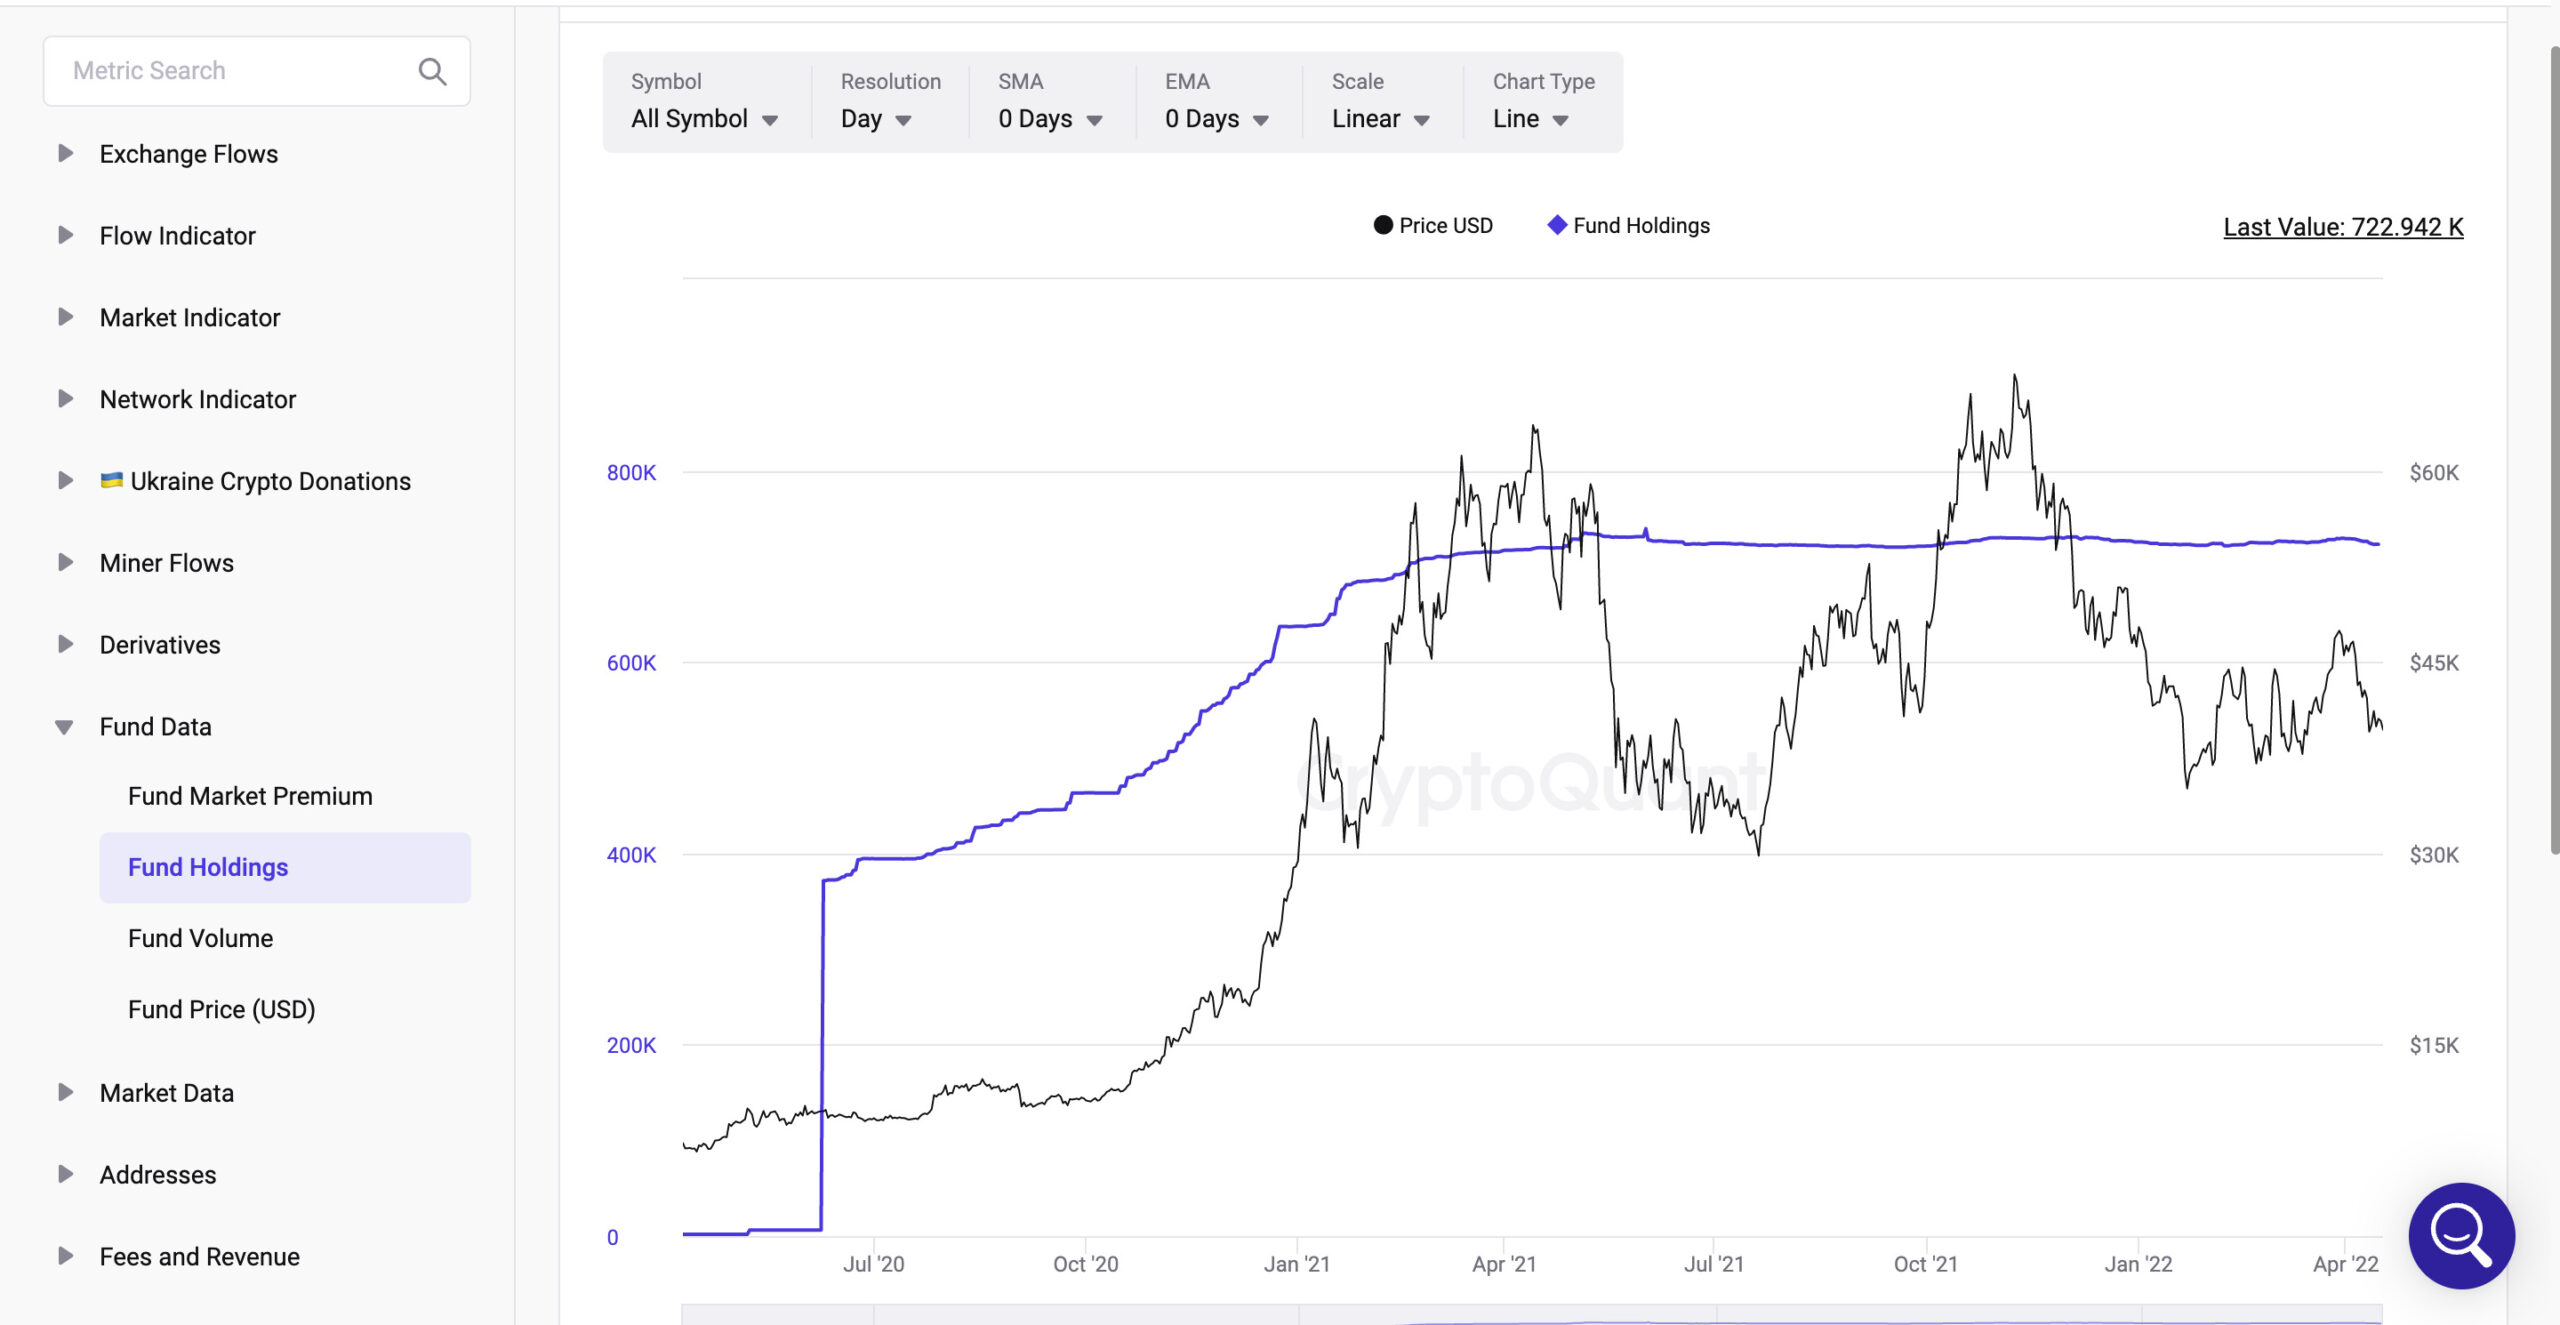Screen dimensions: 2560x1325
Task: Open the Scale dropdown set to Linear
Action: click(x=1381, y=119)
